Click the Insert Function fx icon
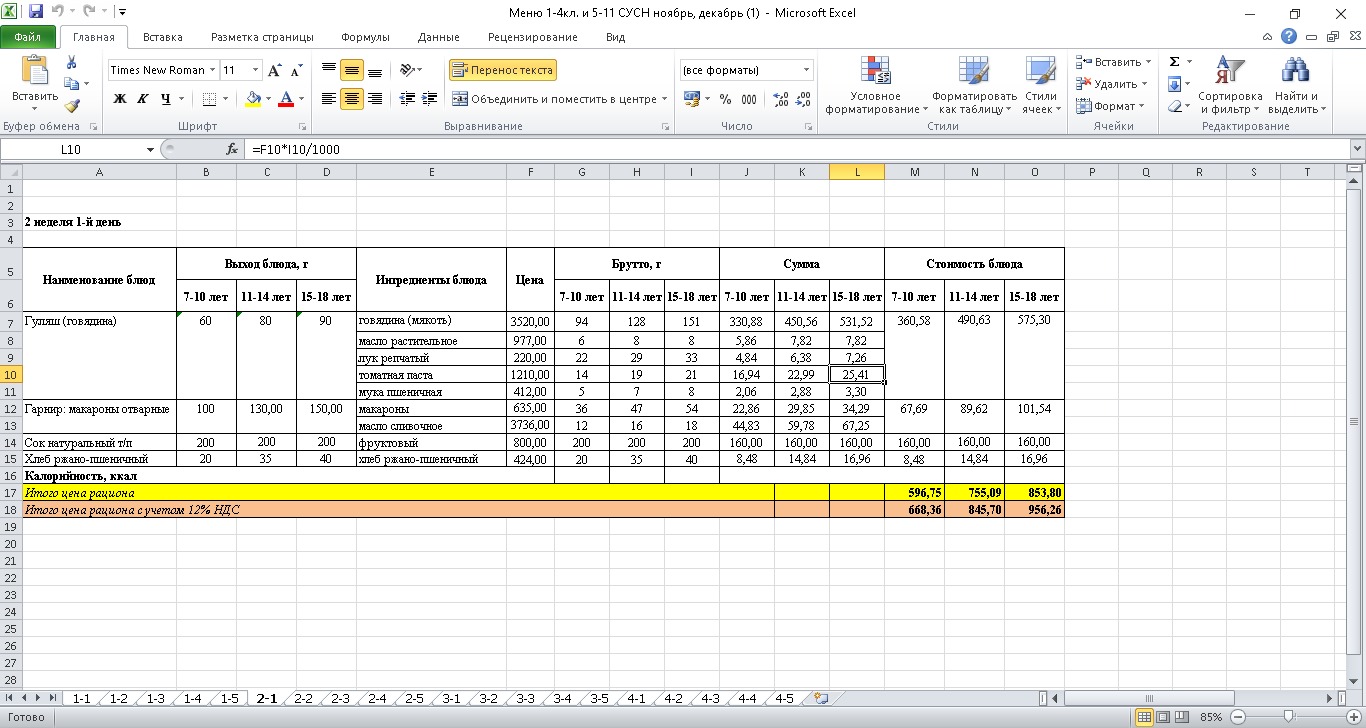Viewport: 1366px width, 728px height. click(x=232, y=149)
